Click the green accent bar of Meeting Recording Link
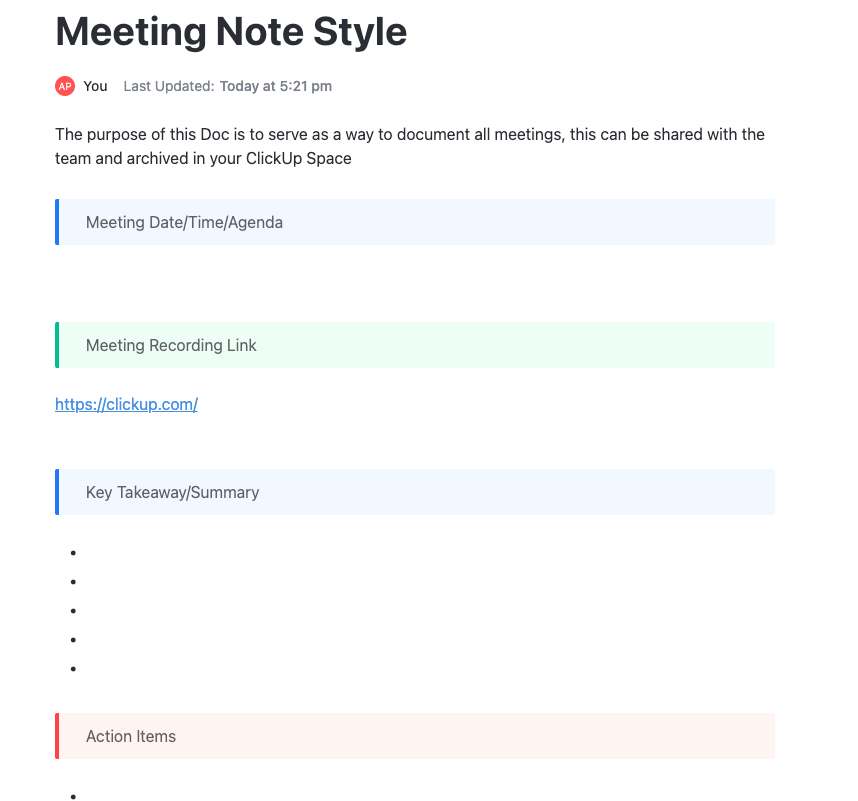 pyautogui.click(x=57, y=345)
